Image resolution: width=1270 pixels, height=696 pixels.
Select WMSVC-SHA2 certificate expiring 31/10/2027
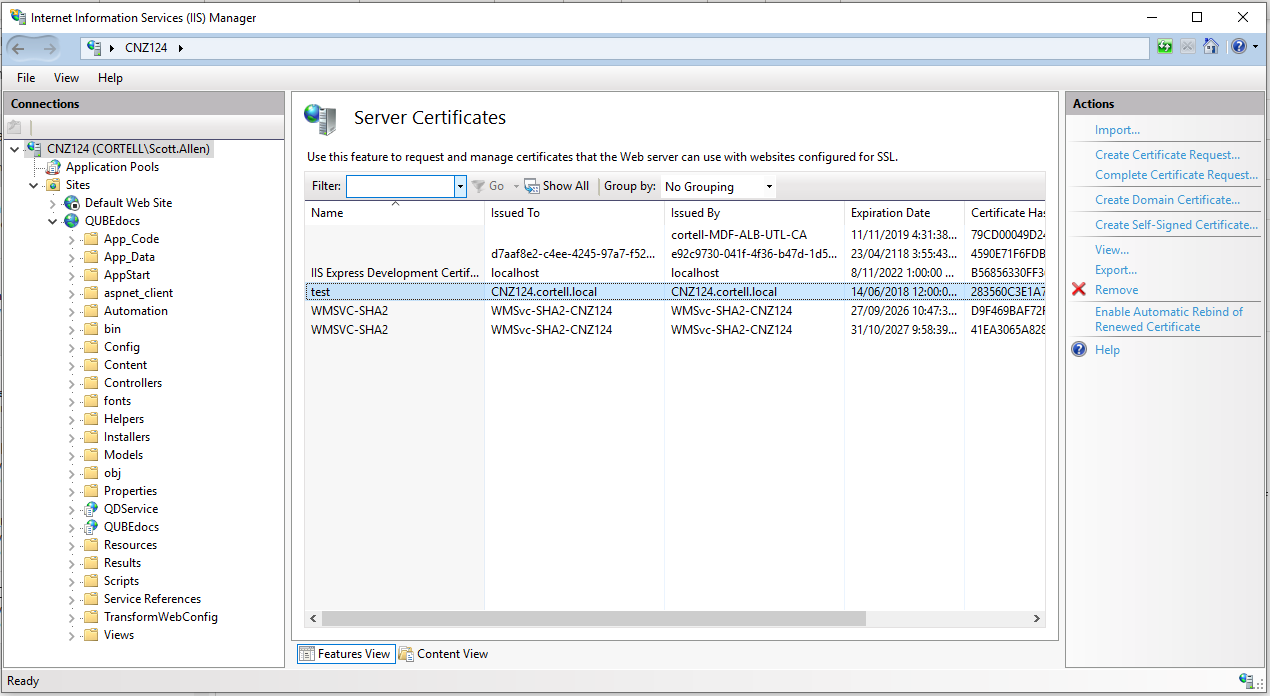675,329
